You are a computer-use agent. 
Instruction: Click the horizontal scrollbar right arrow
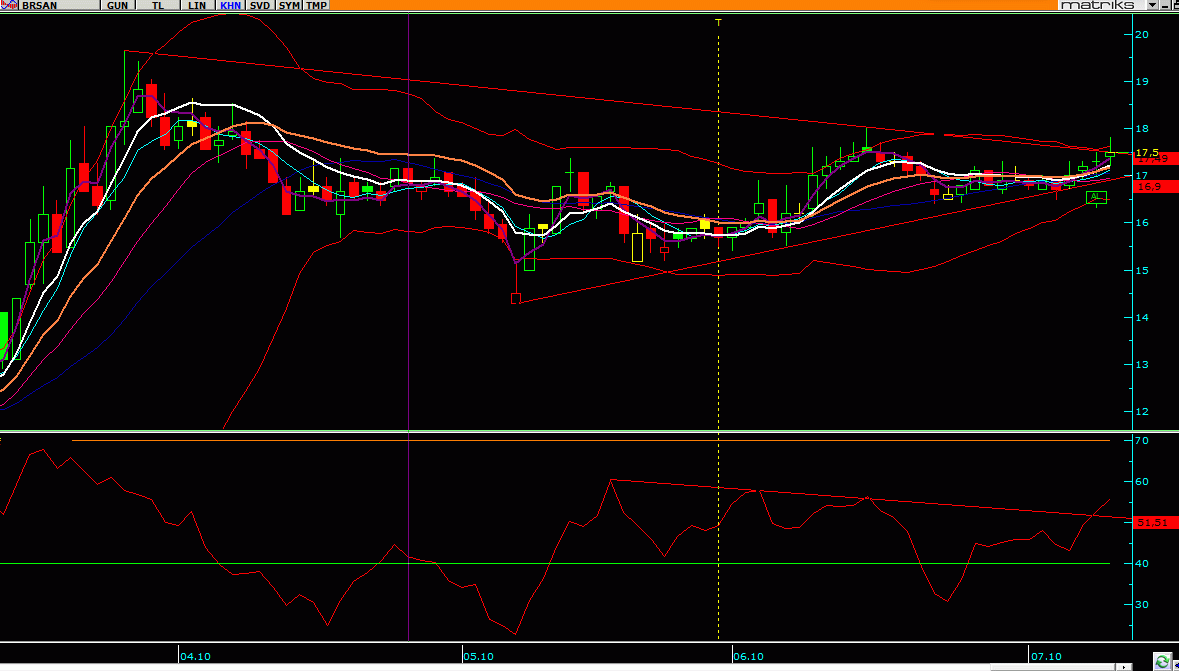pos(1124,667)
